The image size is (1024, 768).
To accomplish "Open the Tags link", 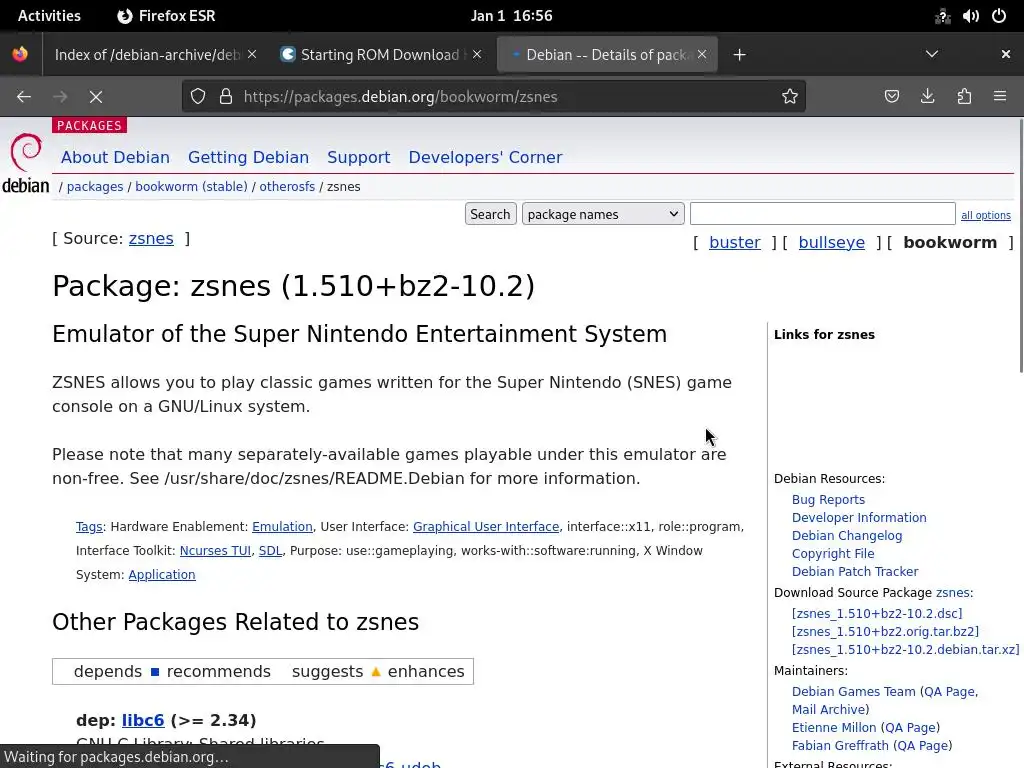I will tap(89, 527).
